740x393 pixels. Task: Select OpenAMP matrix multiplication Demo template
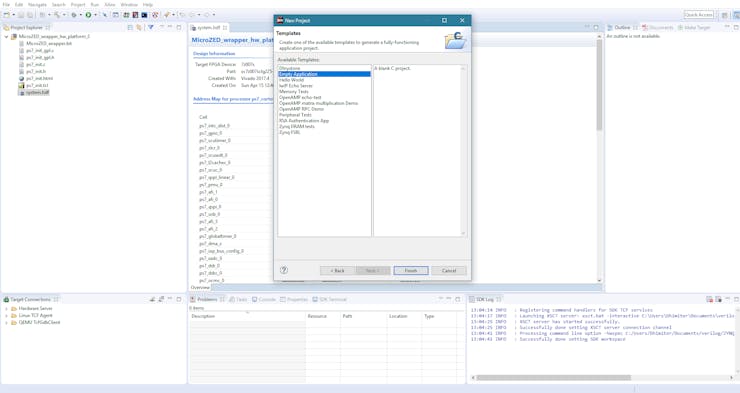pyautogui.click(x=319, y=103)
